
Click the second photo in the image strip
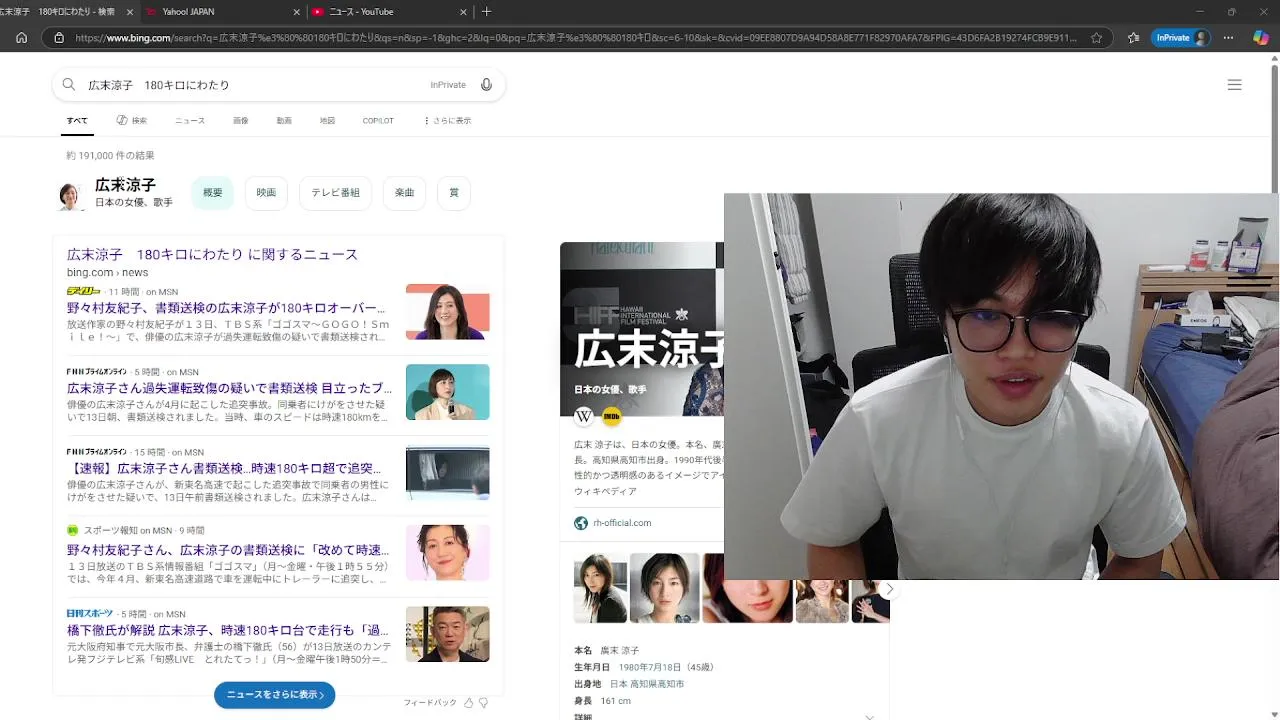[664, 588]
